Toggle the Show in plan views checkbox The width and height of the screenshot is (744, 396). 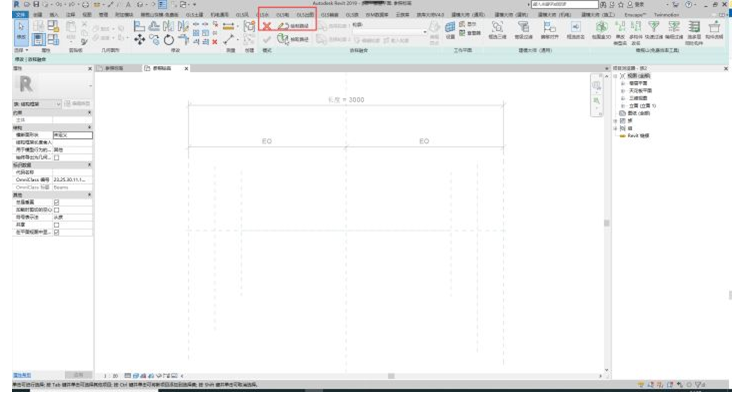tap(56, 232)
